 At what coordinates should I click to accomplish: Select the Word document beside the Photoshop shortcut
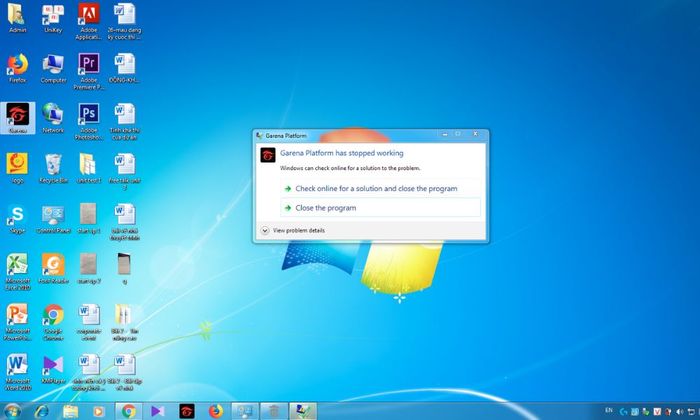(124, 121)
